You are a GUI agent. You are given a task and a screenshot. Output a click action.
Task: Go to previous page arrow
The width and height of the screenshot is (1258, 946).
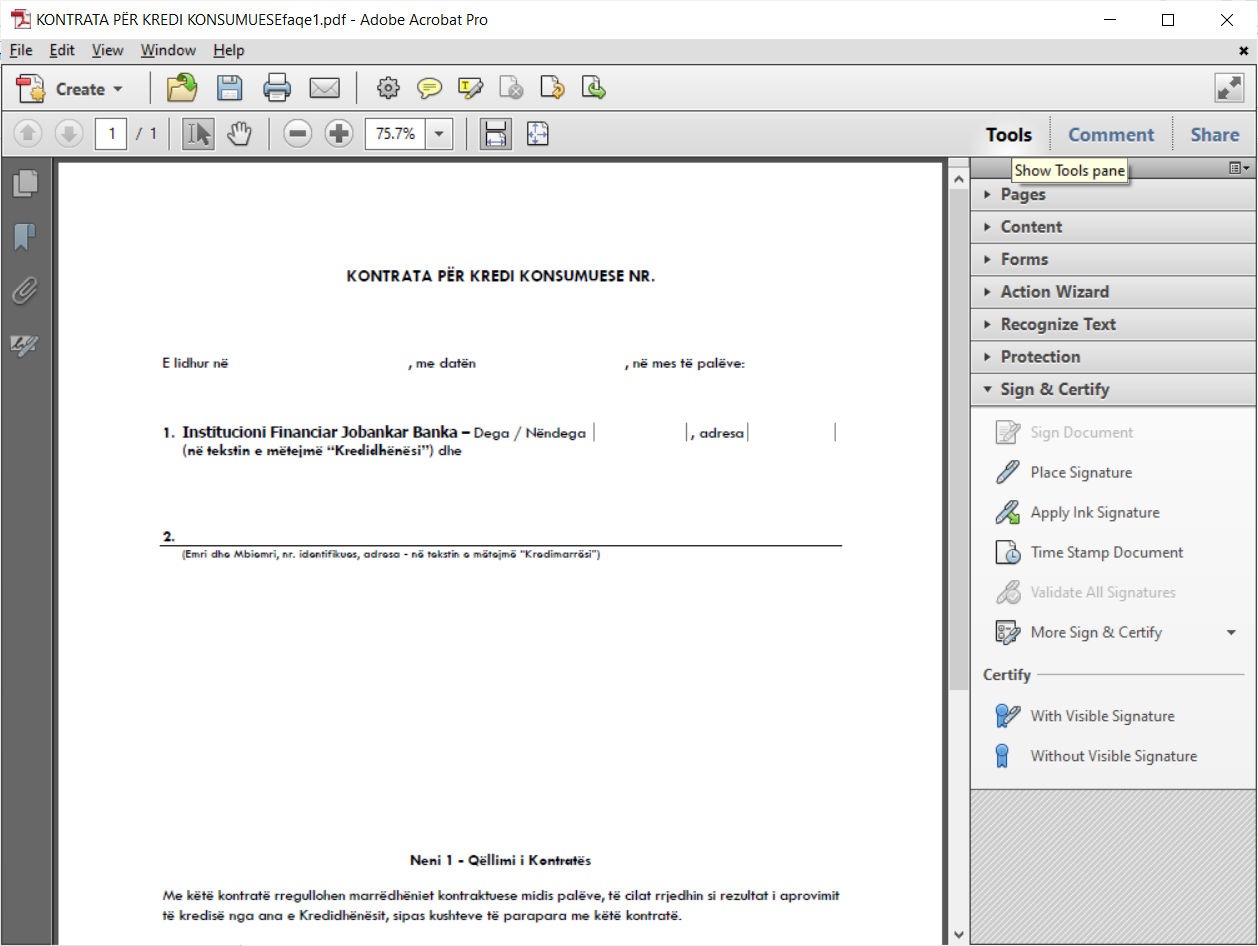point(28,134)
